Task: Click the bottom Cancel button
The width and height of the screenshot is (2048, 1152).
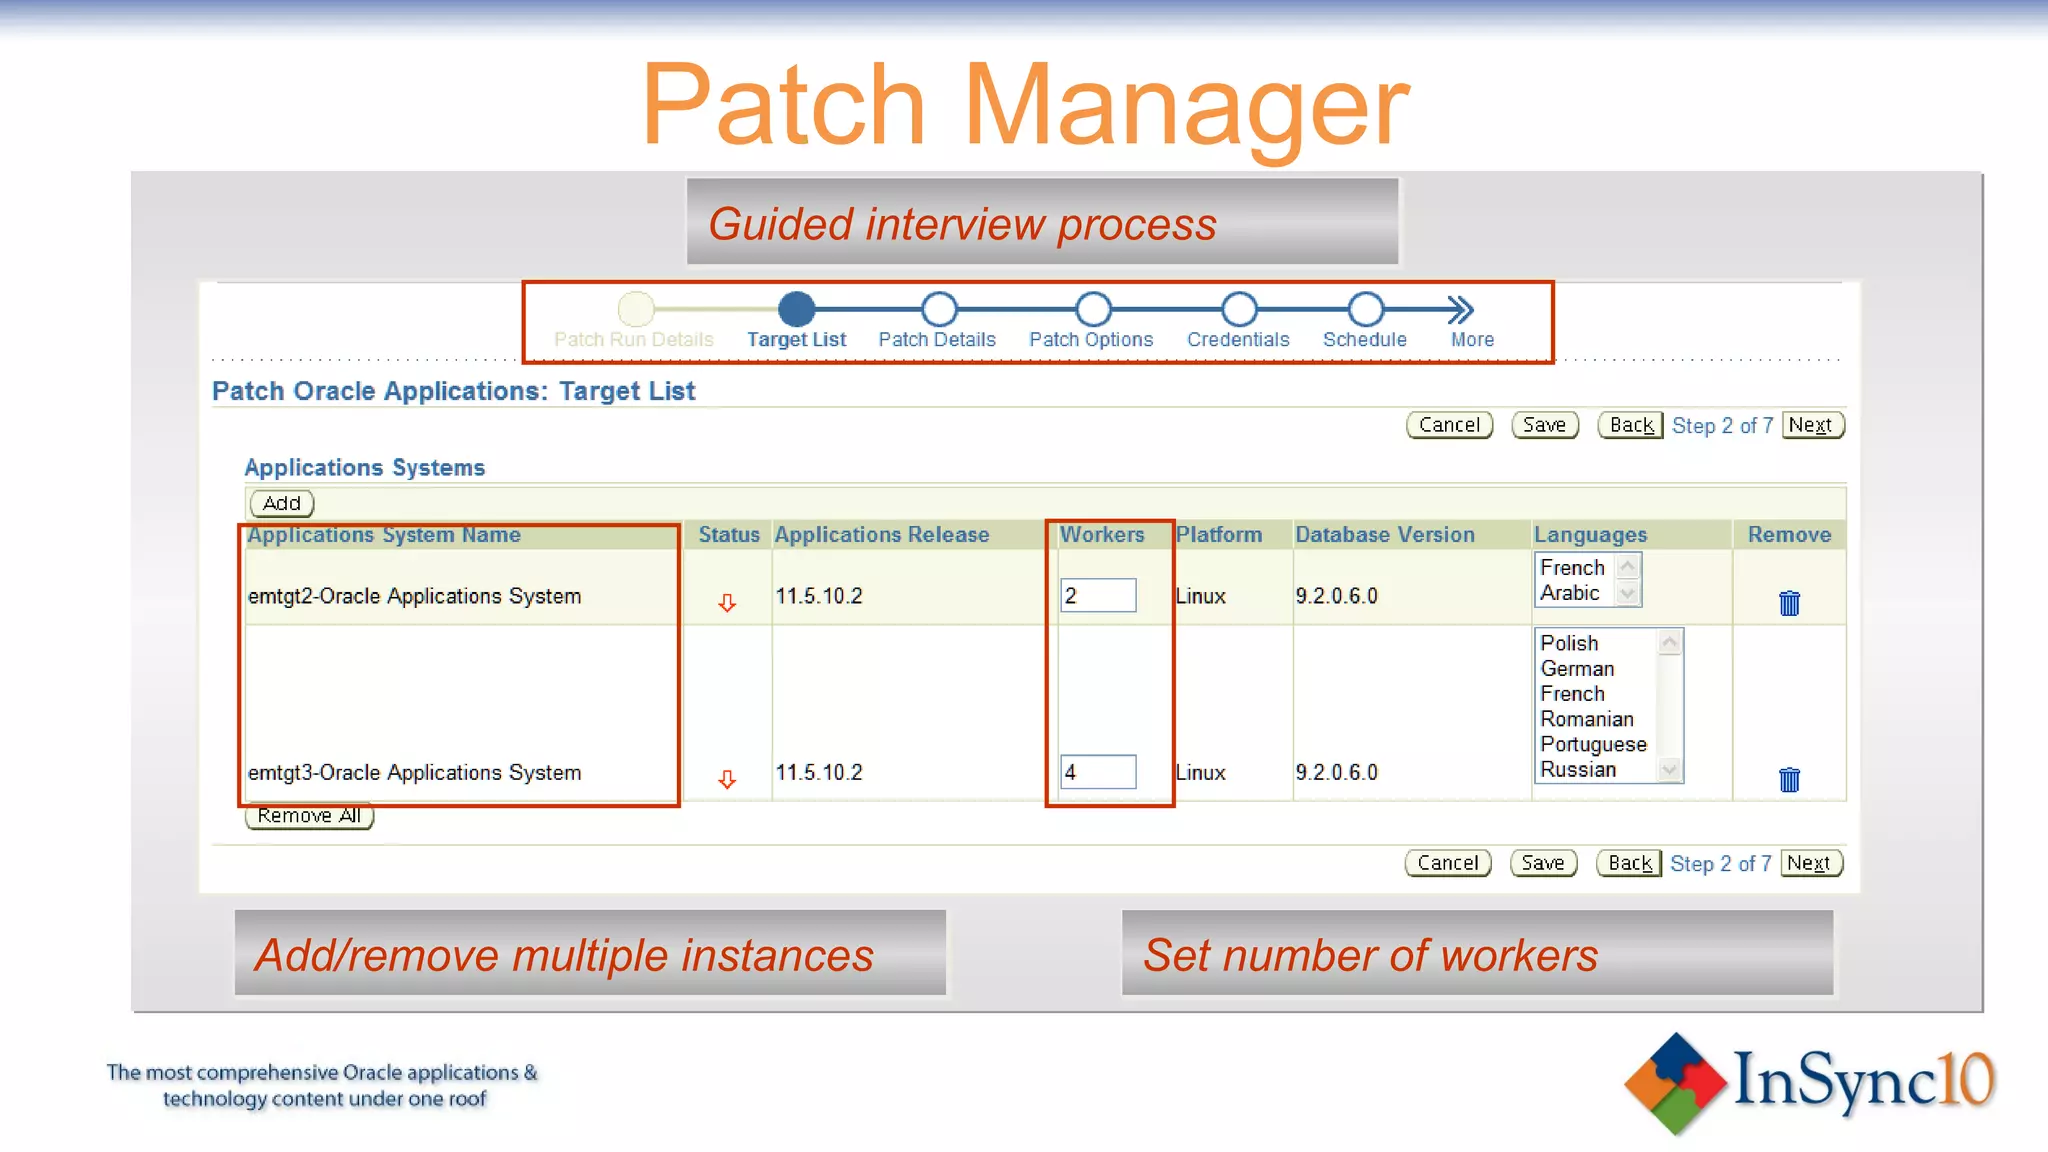Action: 1448,863
